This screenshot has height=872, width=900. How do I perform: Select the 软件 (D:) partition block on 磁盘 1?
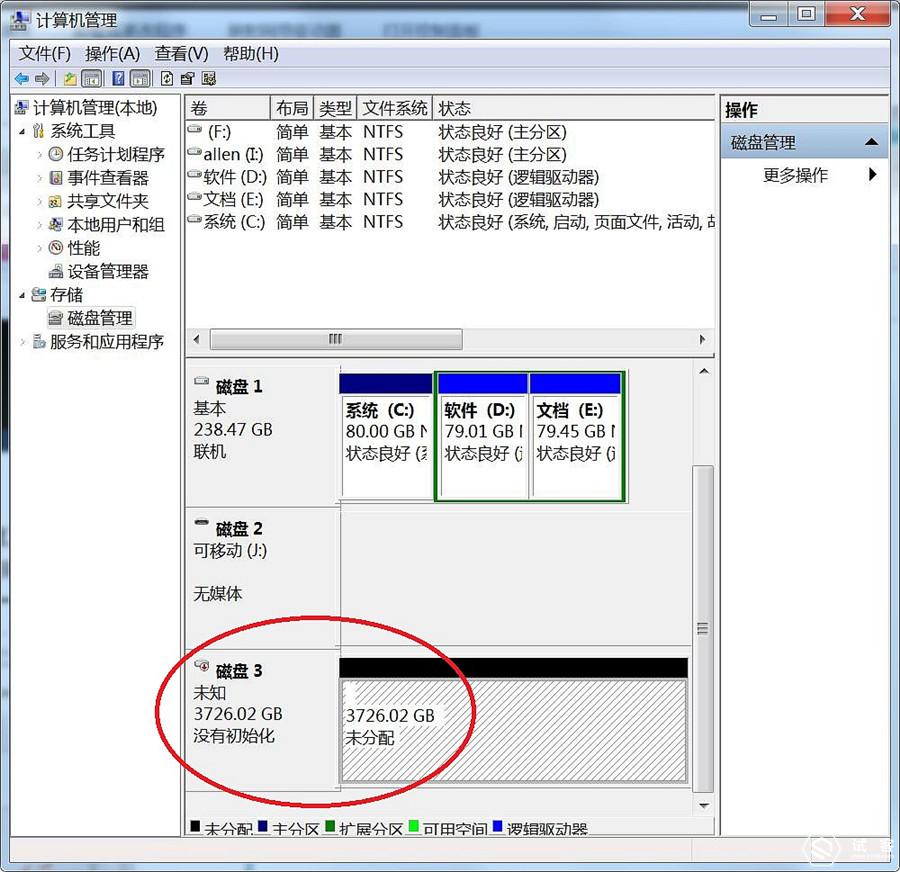(x=483, y=436)
